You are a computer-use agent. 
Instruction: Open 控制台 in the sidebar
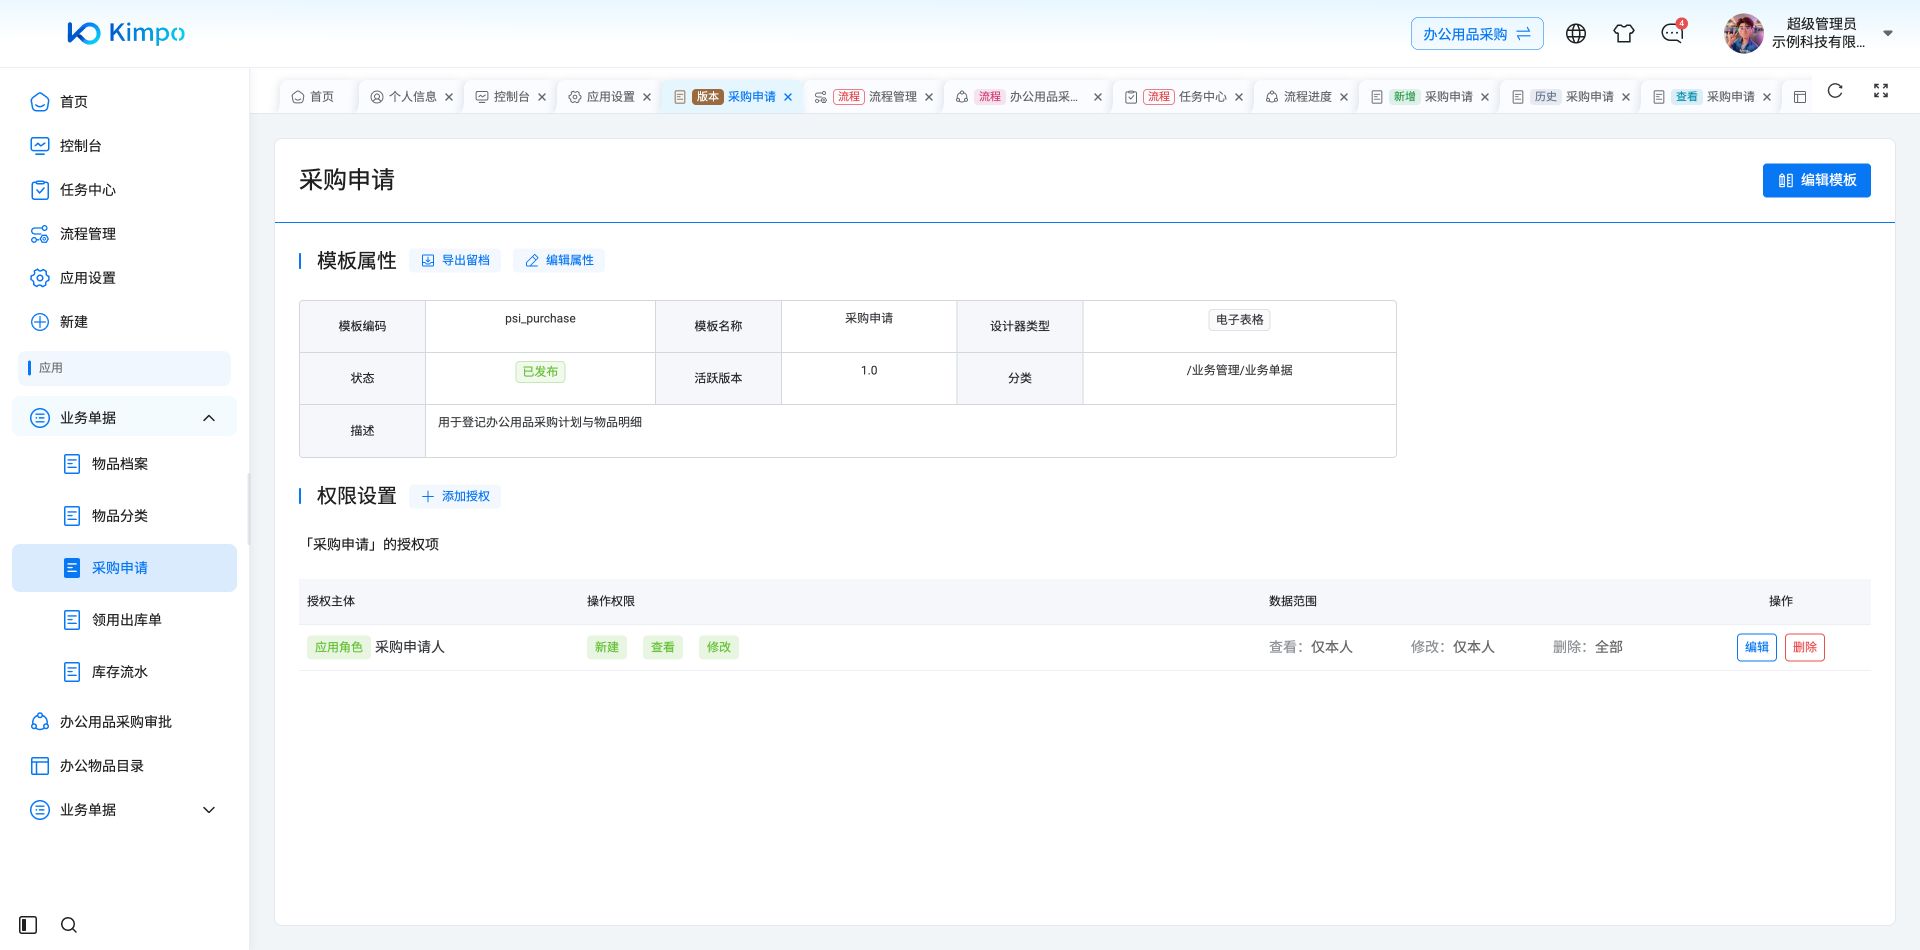[124, 146]
